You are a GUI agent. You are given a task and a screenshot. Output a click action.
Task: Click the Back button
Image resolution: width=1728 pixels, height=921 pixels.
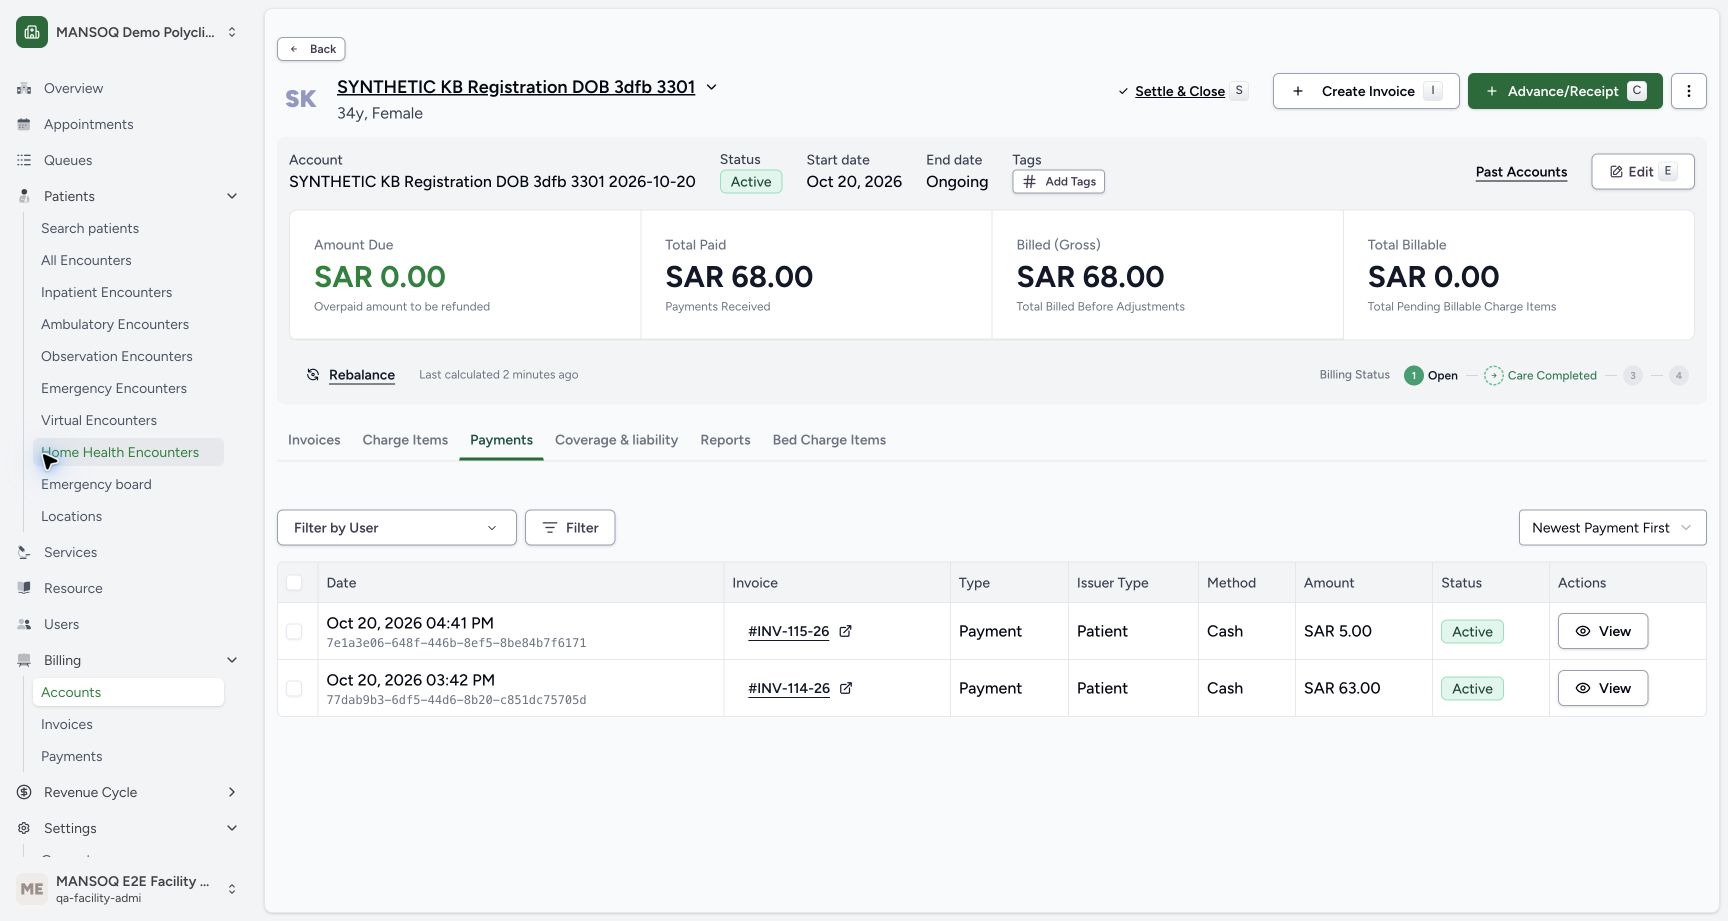(x=311, y=49)
